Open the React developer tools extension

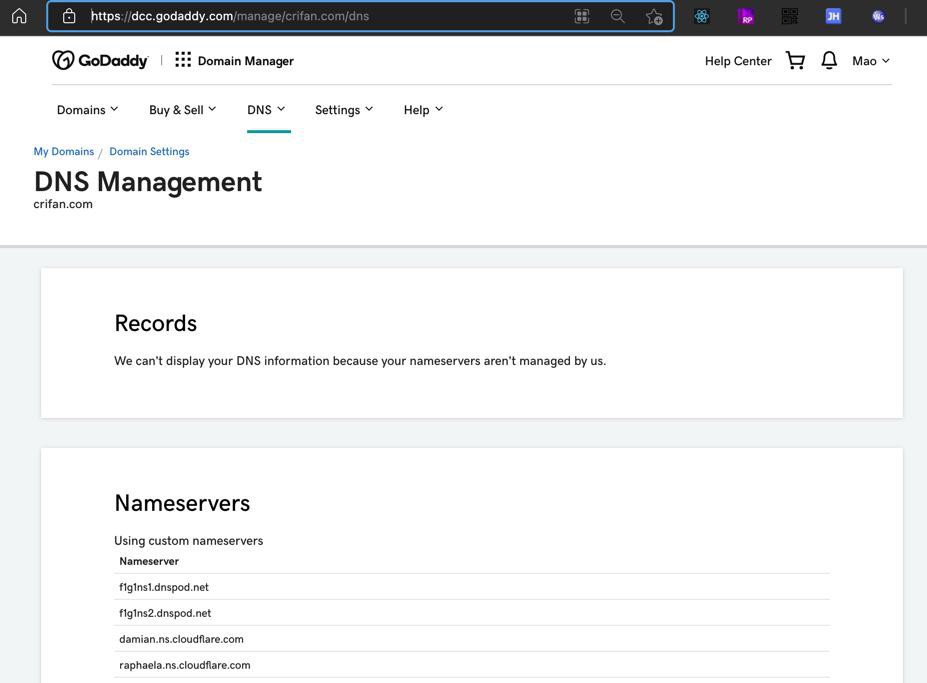click(702, 16)
